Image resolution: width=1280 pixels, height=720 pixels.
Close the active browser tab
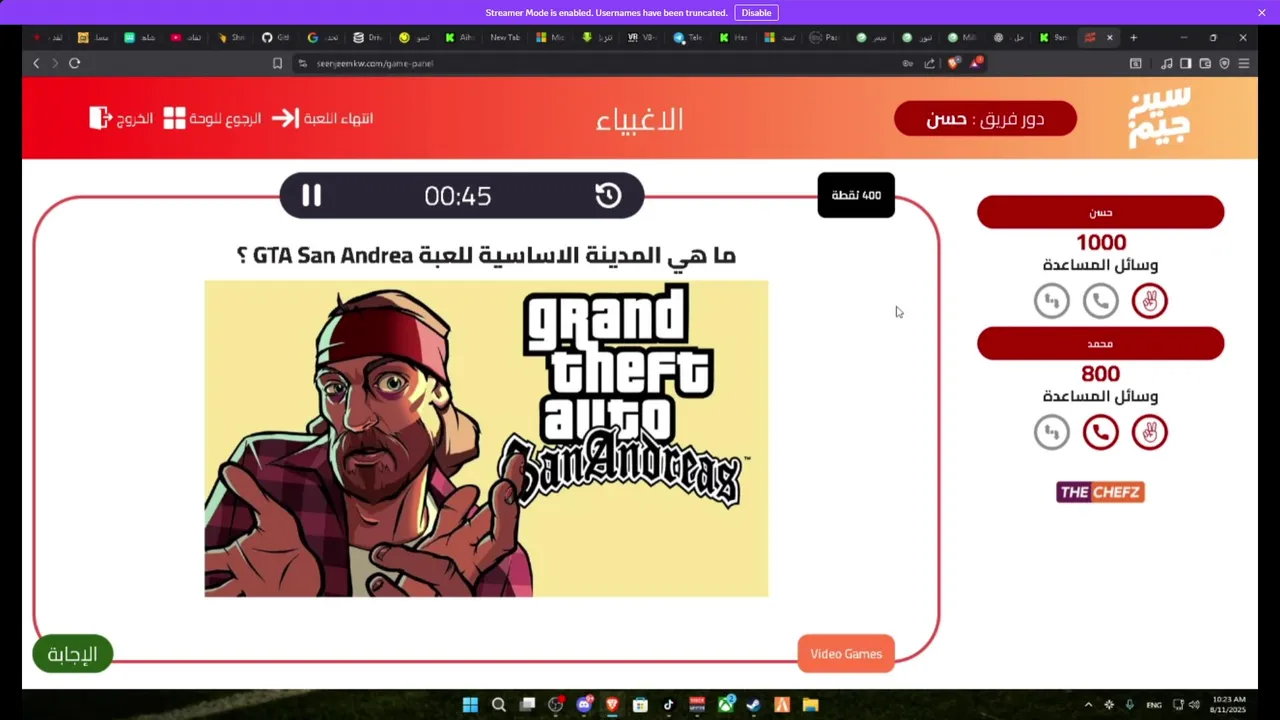click(x=1109, y=37)
